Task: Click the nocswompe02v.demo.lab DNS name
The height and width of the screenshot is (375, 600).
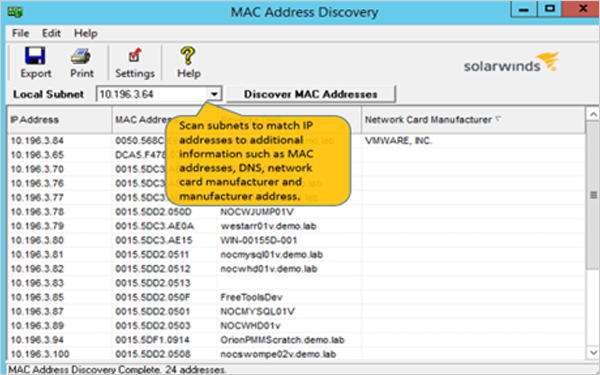Action: tap(278, 354)
